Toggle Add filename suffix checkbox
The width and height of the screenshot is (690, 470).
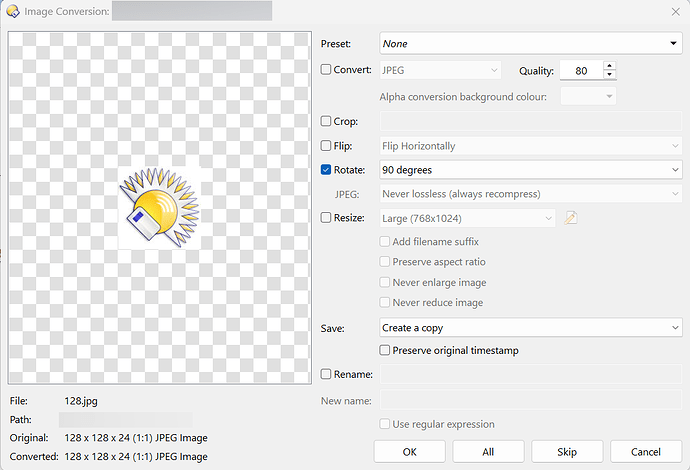coord(385,241)
